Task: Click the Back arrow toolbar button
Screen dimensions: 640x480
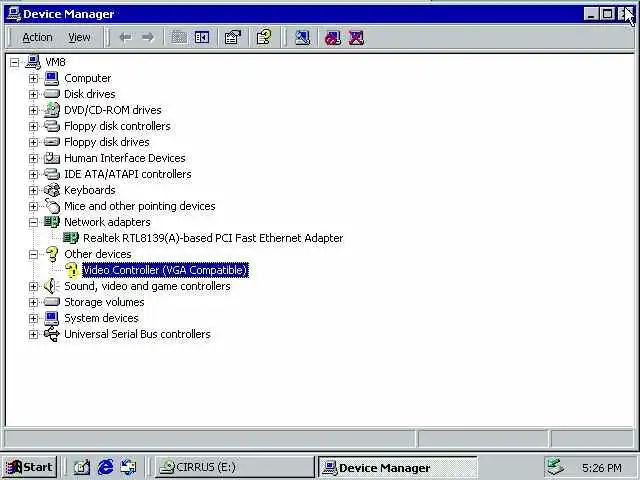Action: point(125,38)
